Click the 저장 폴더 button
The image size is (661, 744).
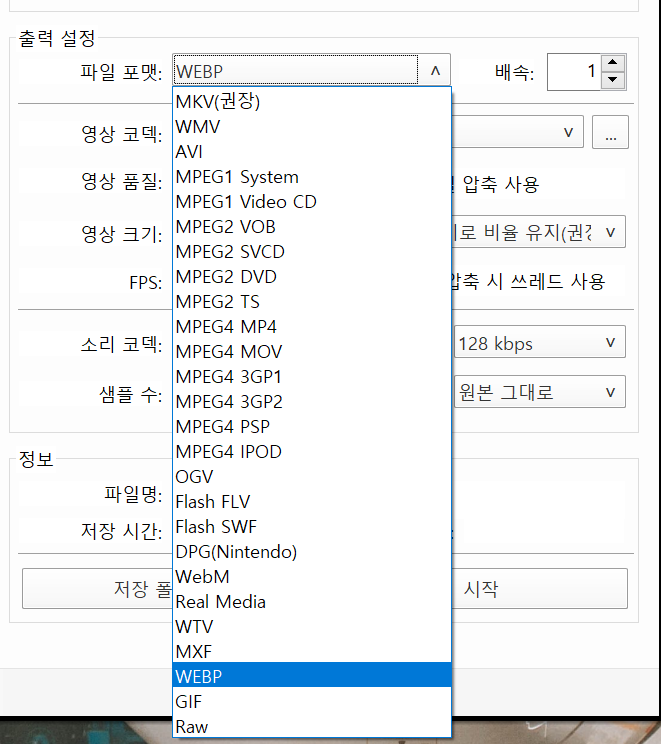click(x=97, y=588)
